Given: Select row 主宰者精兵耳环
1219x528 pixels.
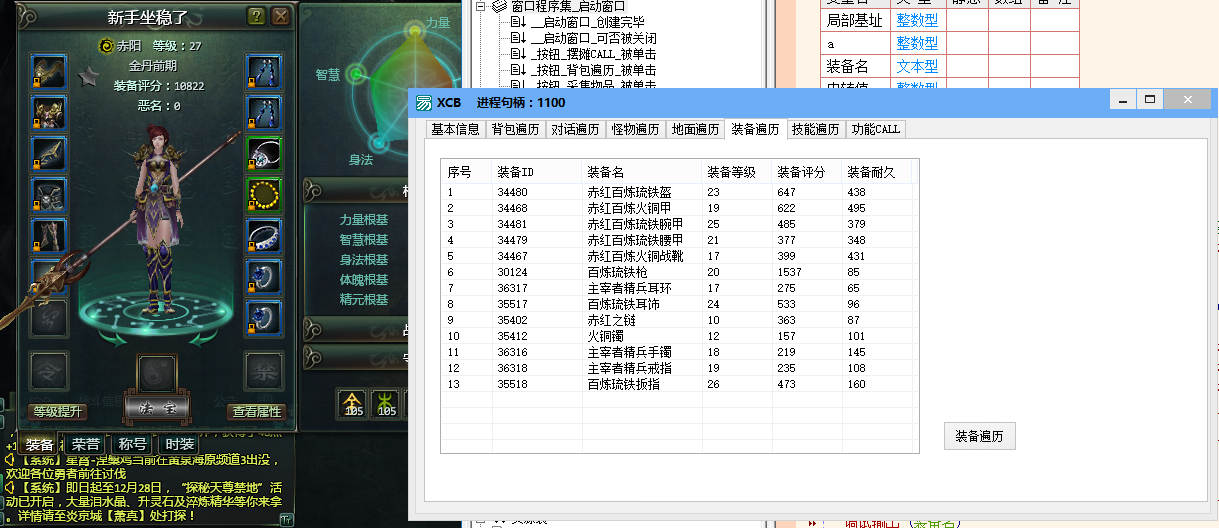Looking at the screenshot, I should click(679, 288).
